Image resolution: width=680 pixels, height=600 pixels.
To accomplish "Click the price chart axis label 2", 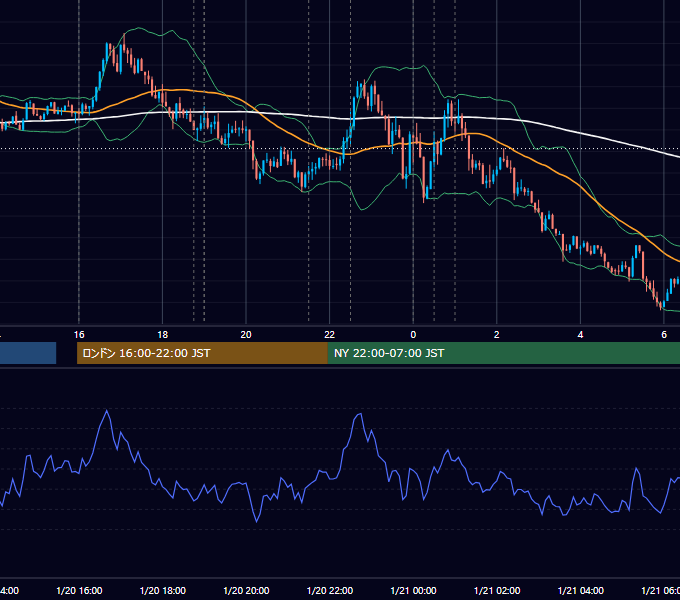I will click(497, 335).
